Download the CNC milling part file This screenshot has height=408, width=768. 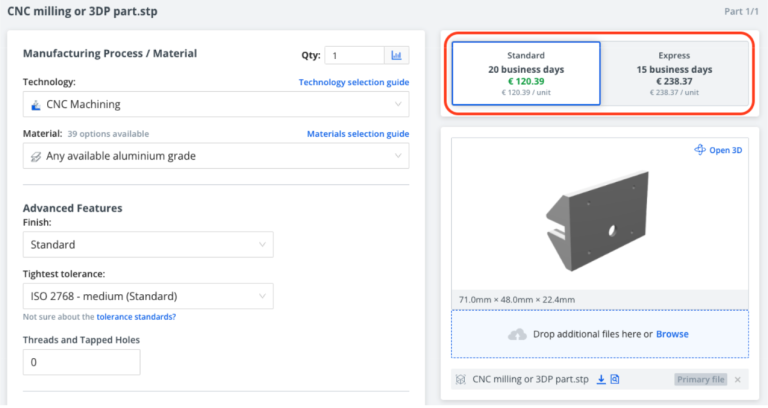click(601, 379)
